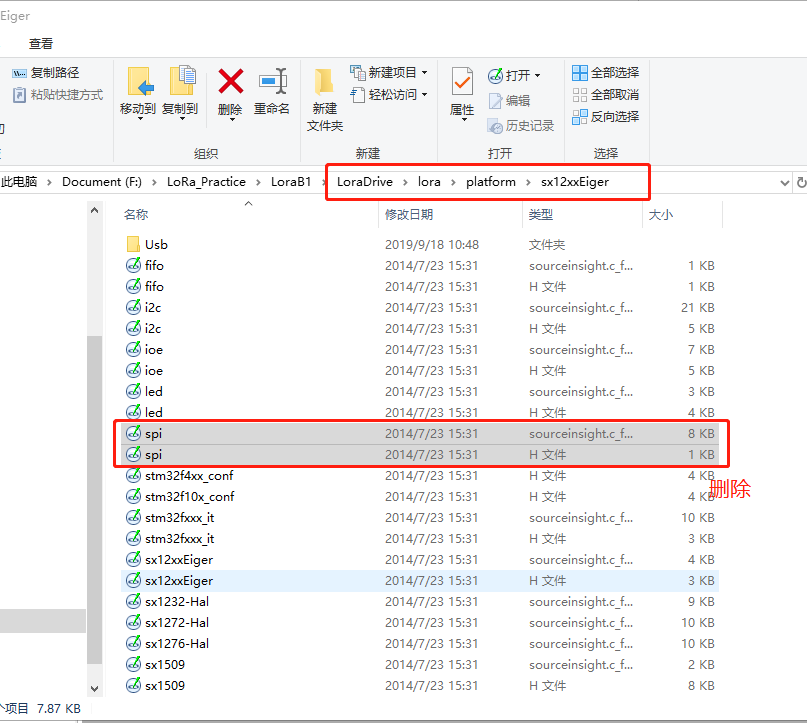Select sx1509 H file (8 KB)
Image resolution: width=807 pixels, height=723 pixels.
point(420,685)
